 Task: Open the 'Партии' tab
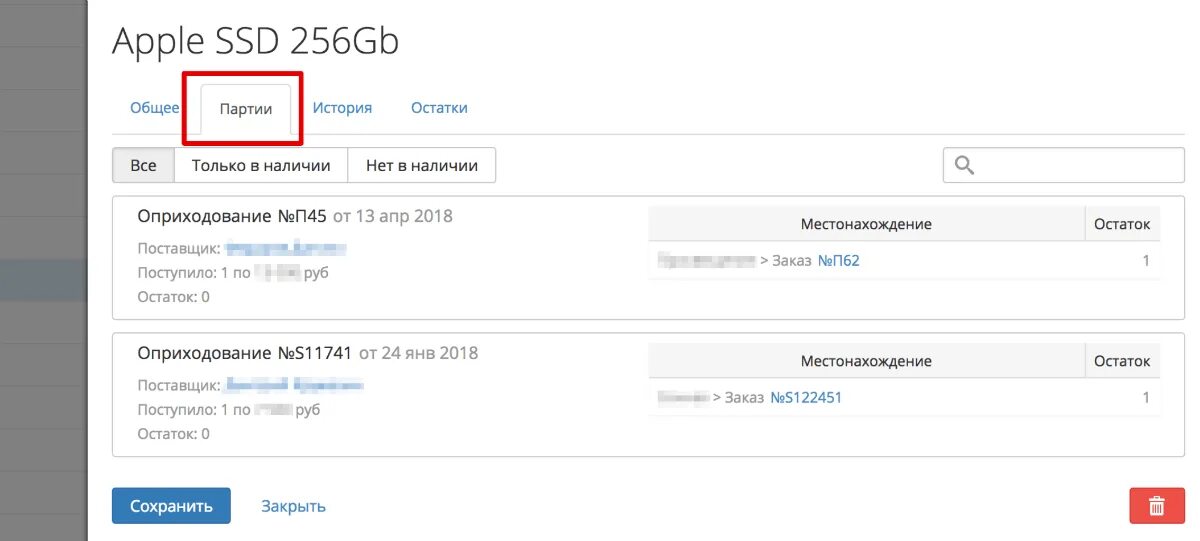coord(245,109)
